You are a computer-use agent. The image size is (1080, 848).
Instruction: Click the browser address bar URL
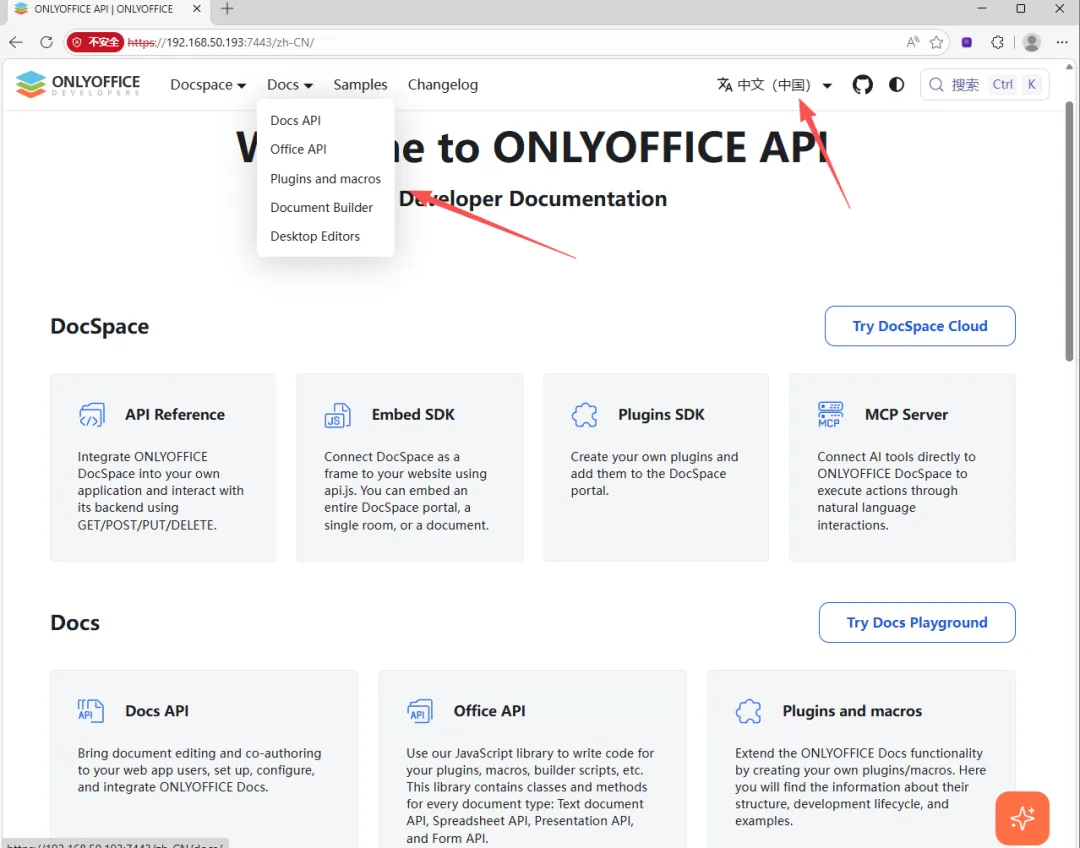coord(221,42)
